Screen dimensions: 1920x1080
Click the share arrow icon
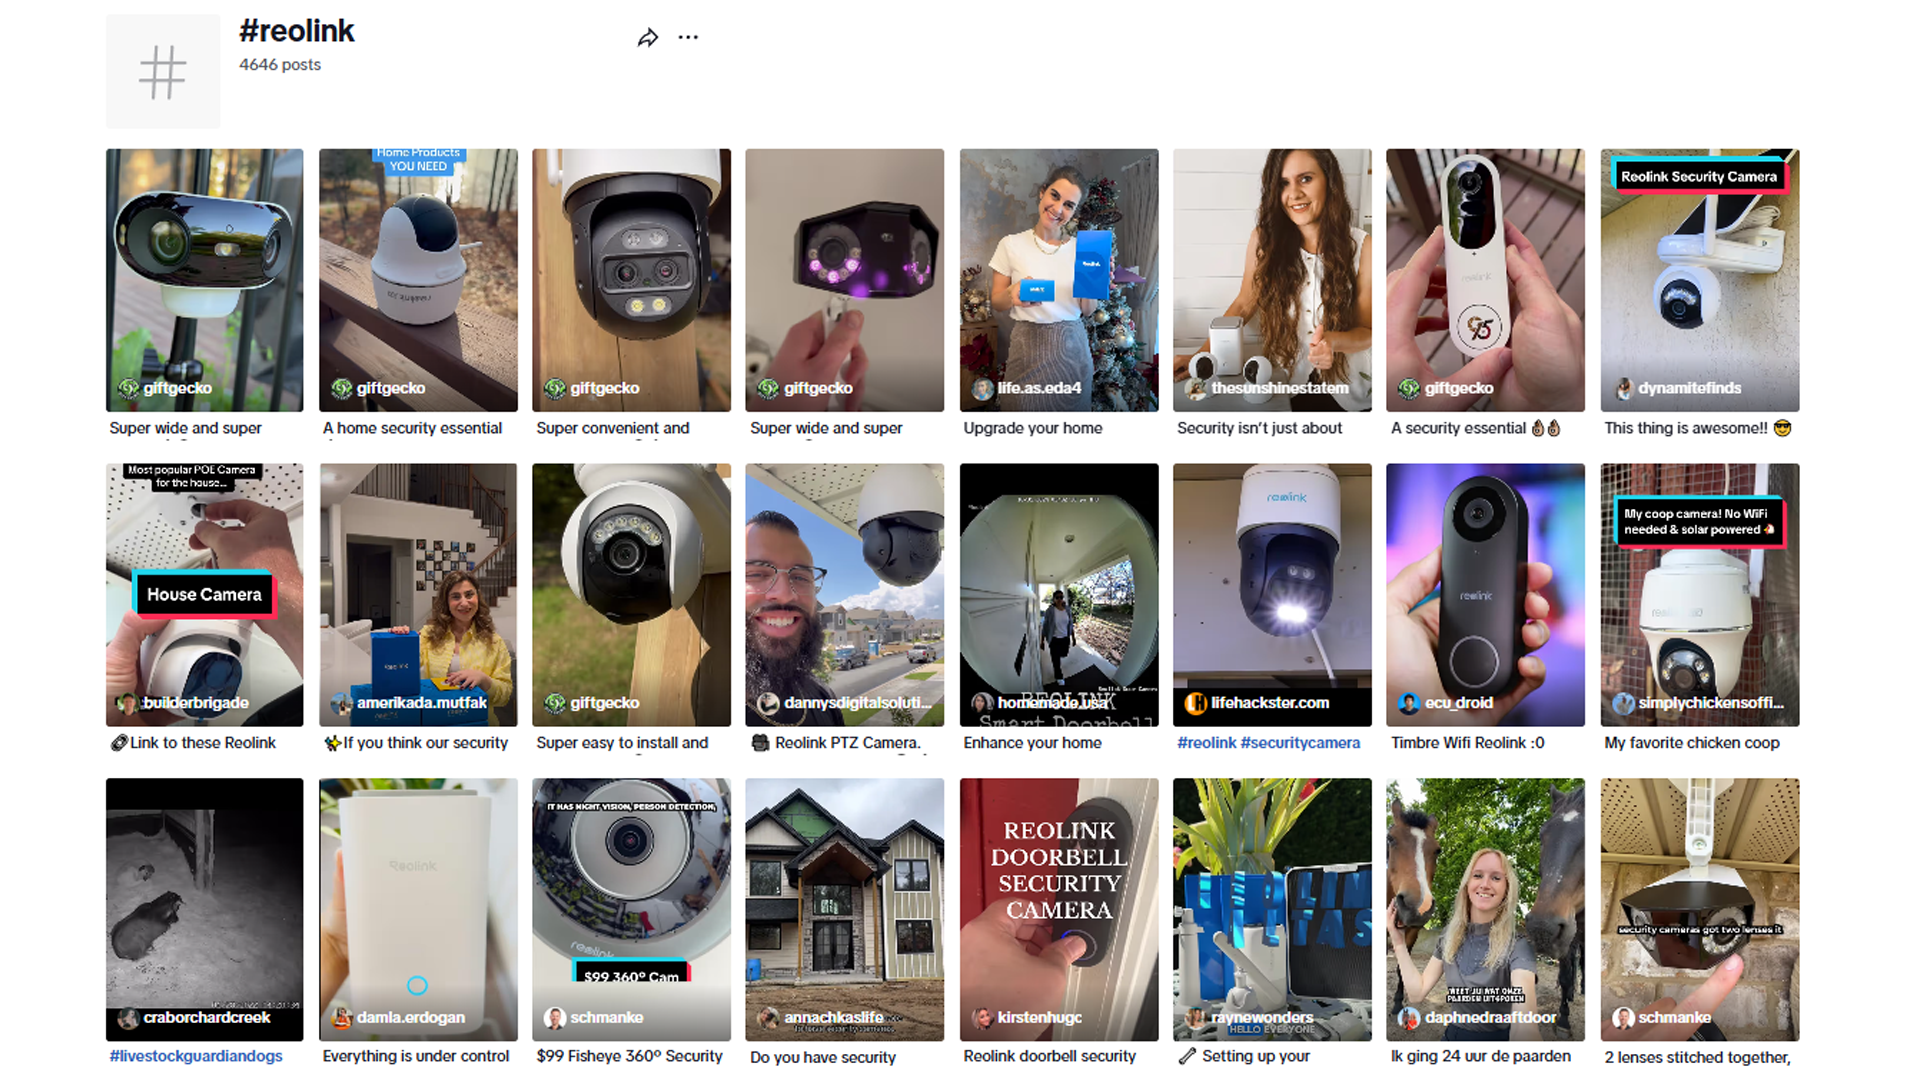[x=648, y=38]
